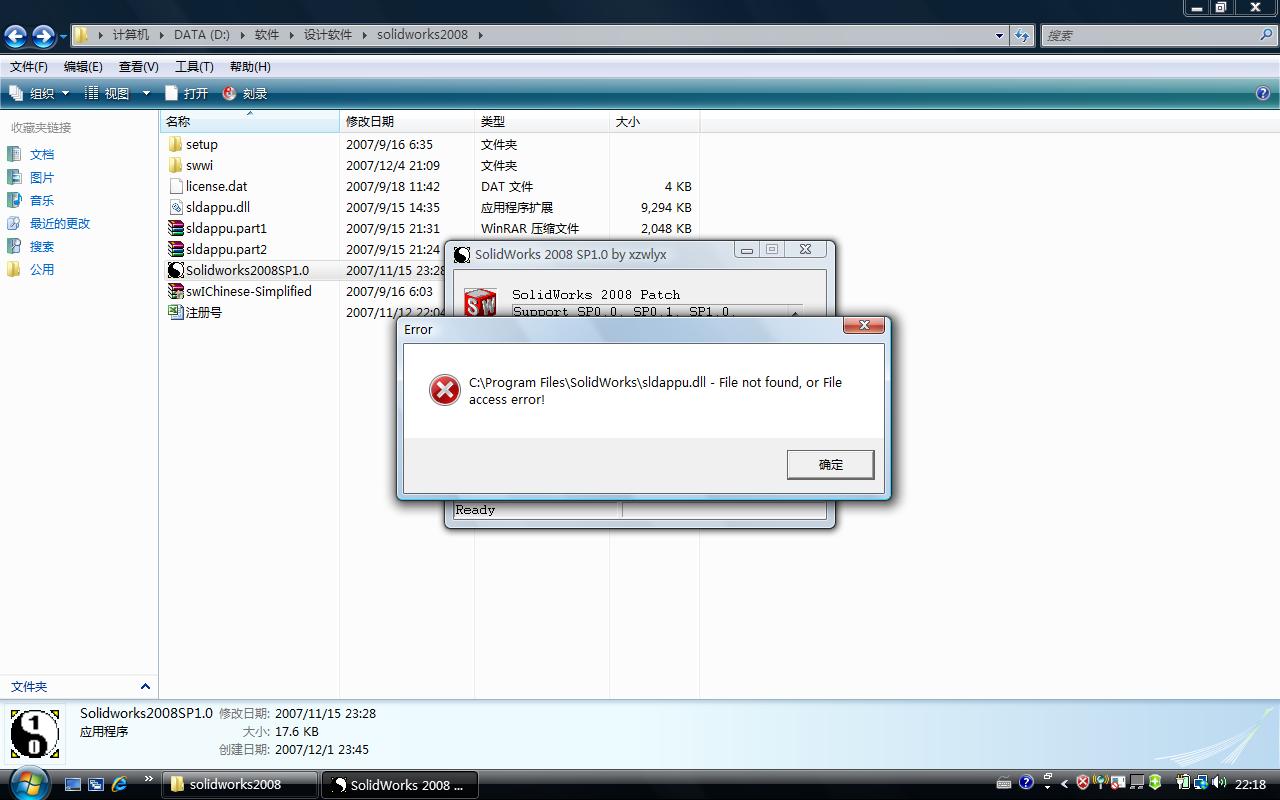
Task: Open the 搜索 searches favorite link
Action: 42,246
